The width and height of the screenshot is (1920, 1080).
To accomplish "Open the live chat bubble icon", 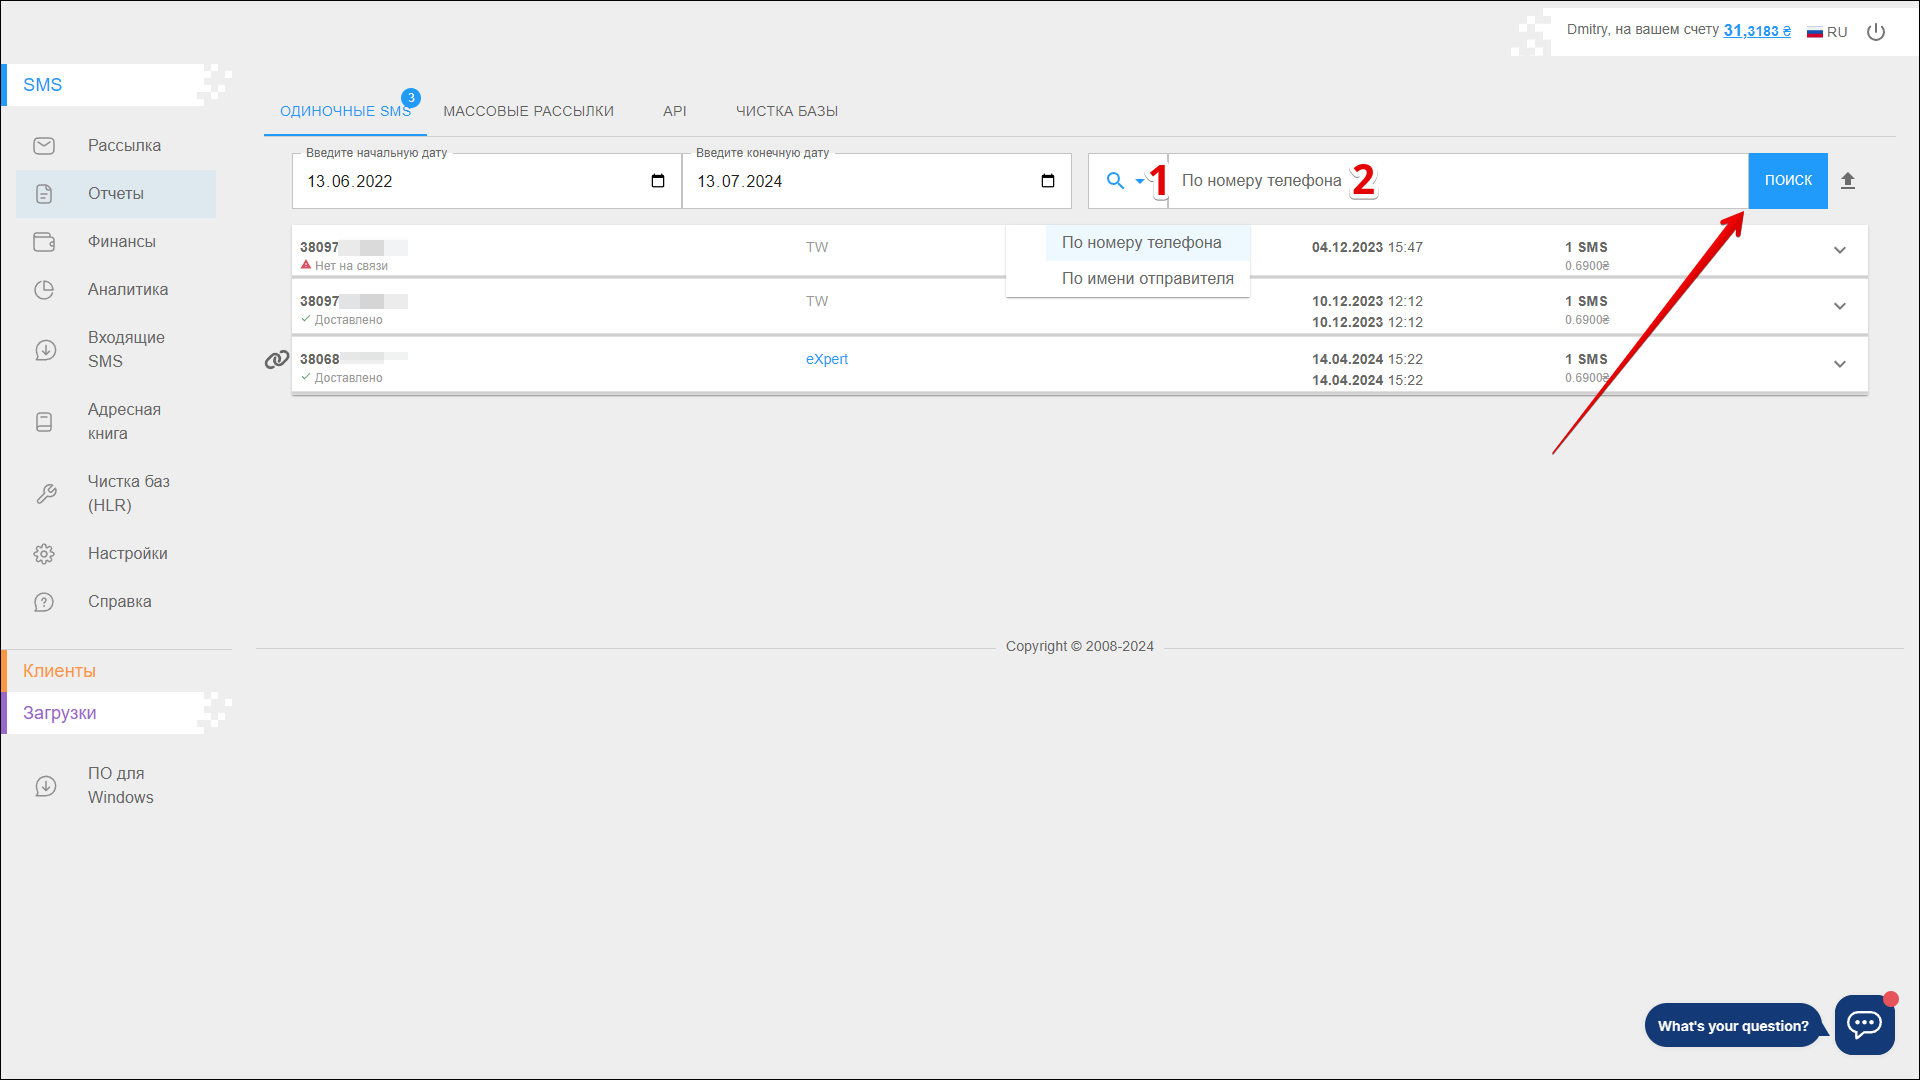I will 1864,1024.
